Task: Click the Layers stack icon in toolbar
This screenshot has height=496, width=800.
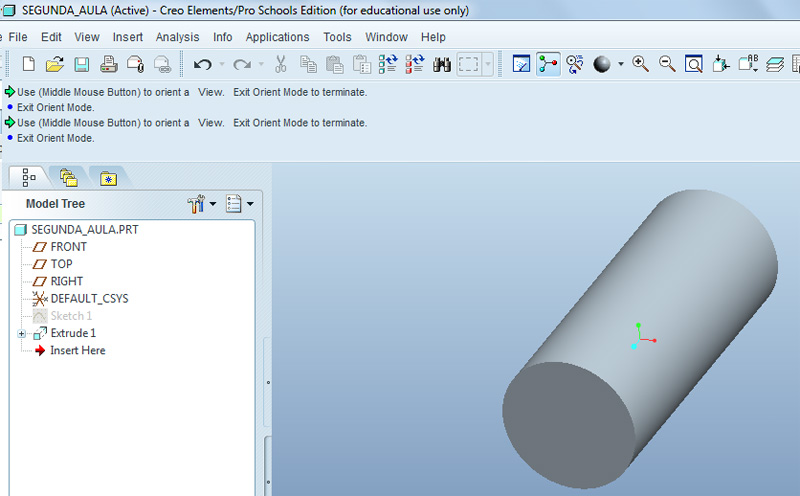Action: click(x=775, y=64)
